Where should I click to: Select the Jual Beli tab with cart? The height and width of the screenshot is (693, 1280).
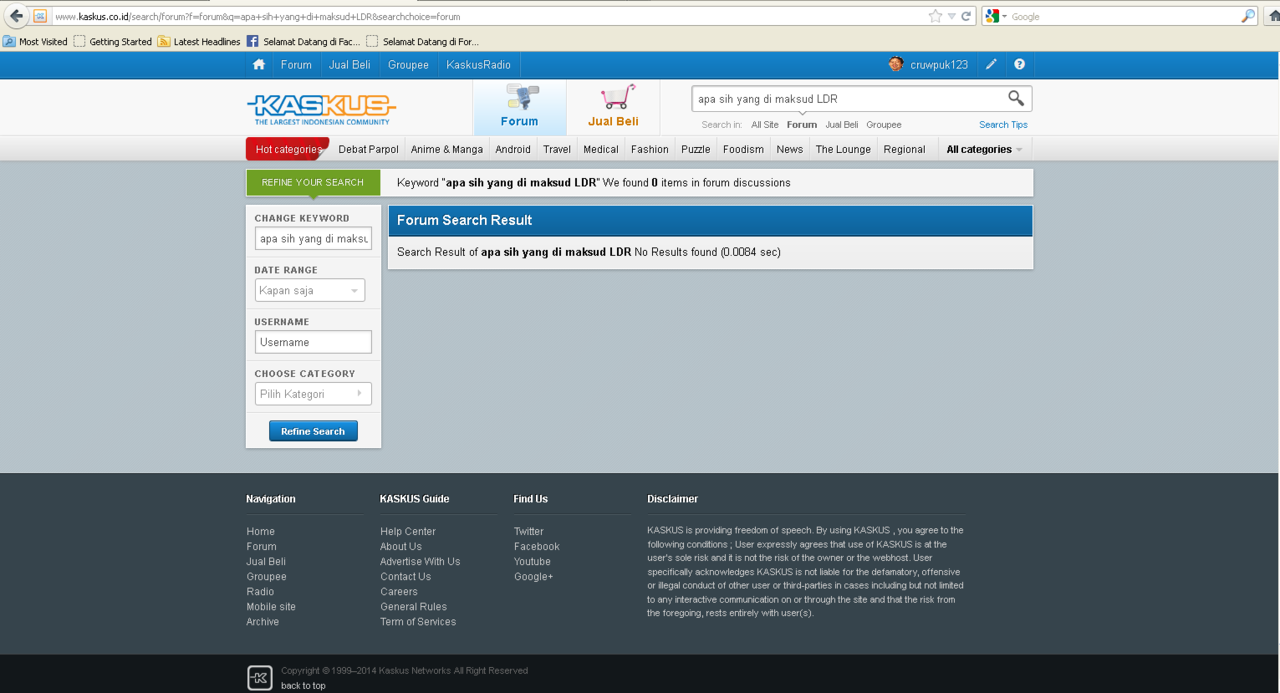coord(613,108)
